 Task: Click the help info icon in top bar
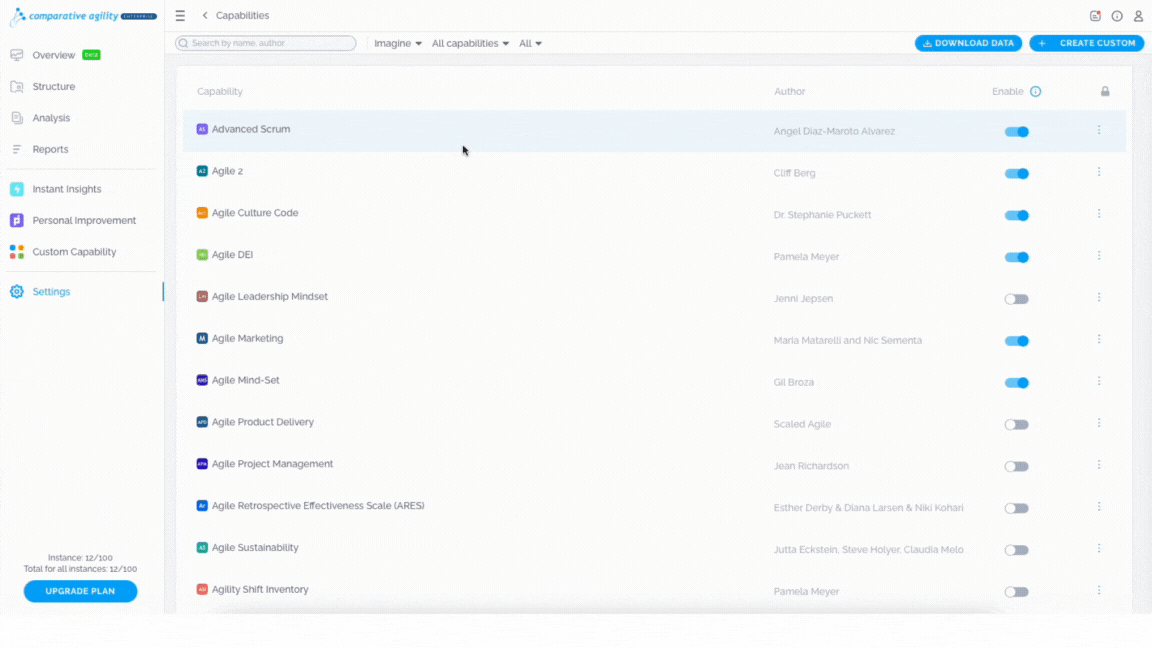tap(1117, 15)
